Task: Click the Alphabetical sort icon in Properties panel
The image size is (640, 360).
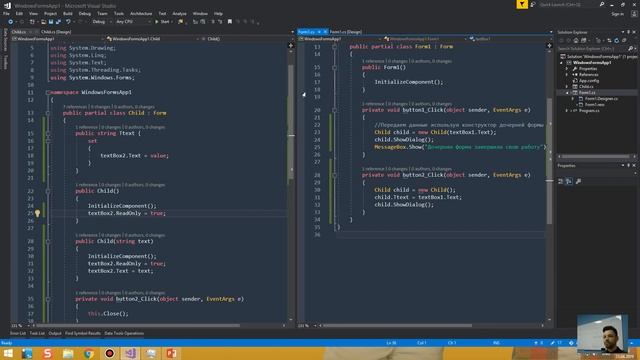Action: (569, 181)
